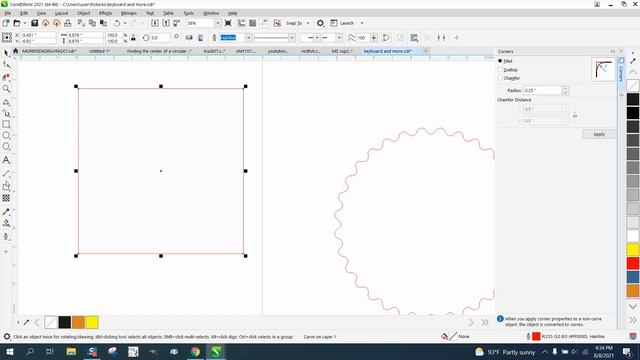Select the Shape tool in the toolbox

point(6,64)
